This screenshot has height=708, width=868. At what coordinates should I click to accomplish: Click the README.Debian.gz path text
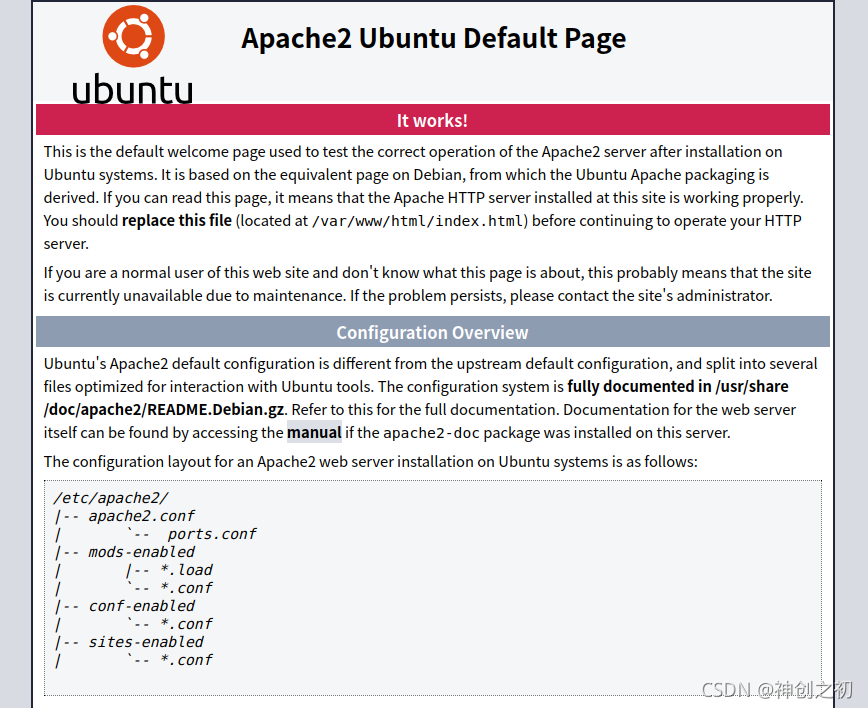[164, 410]
